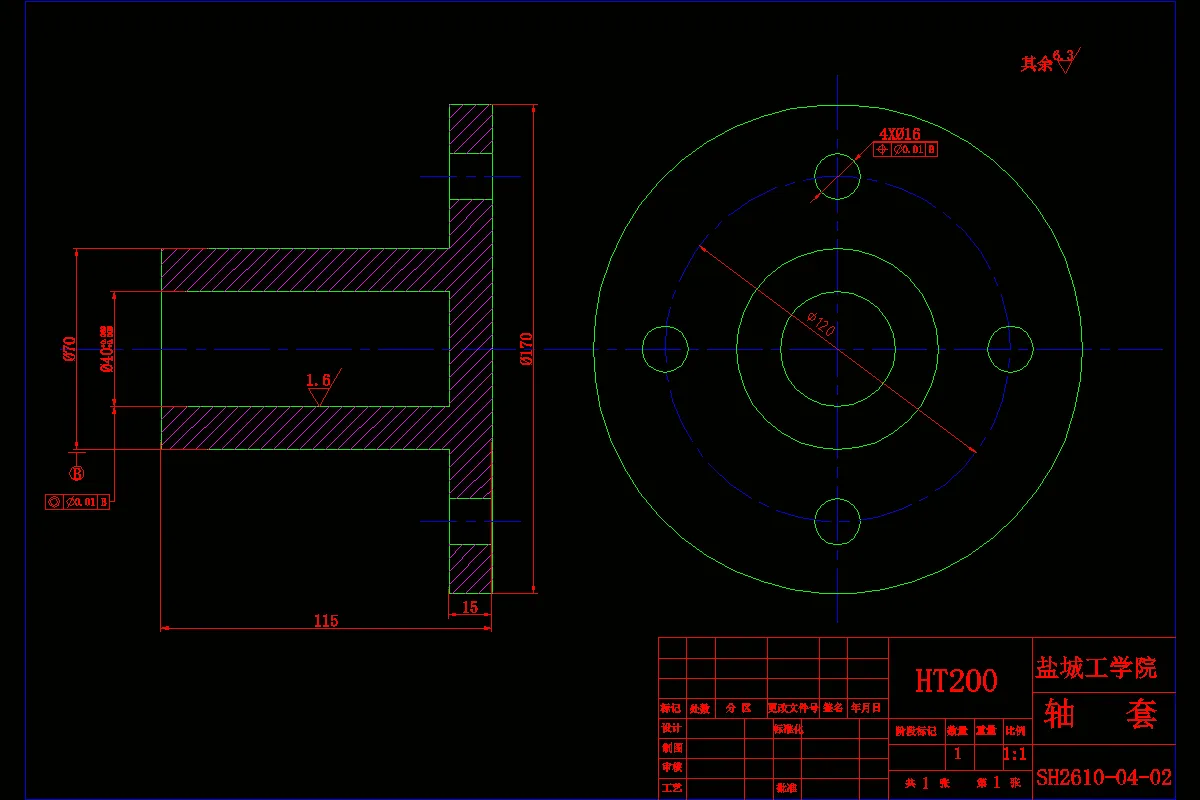Select the 115 overall length dimension

326,621
